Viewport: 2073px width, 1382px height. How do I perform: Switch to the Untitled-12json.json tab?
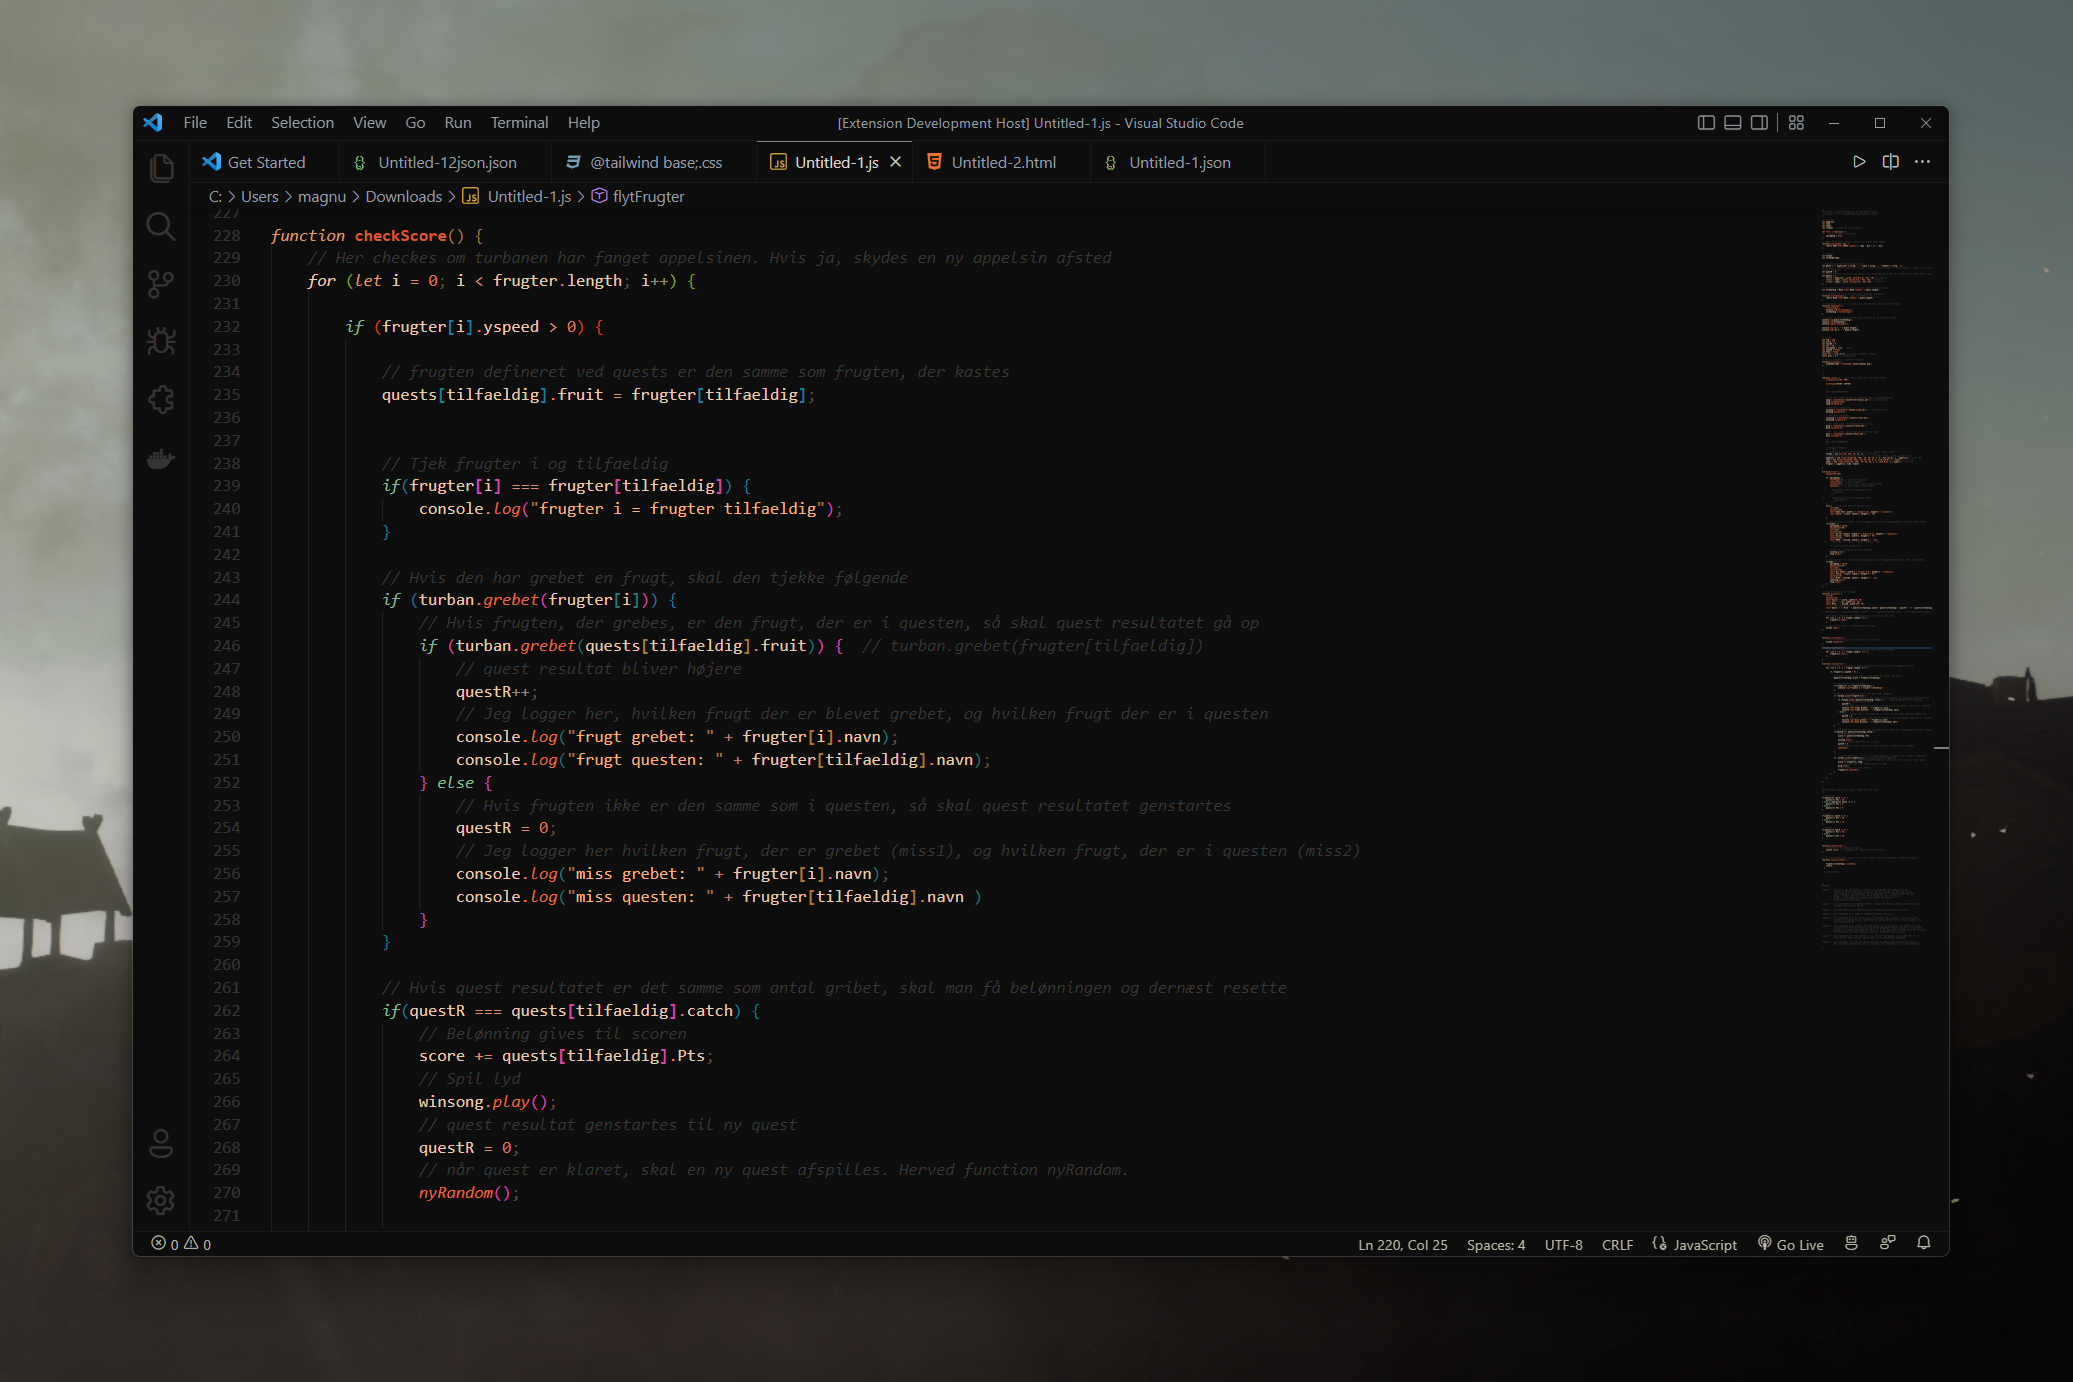tap(444, 162)
